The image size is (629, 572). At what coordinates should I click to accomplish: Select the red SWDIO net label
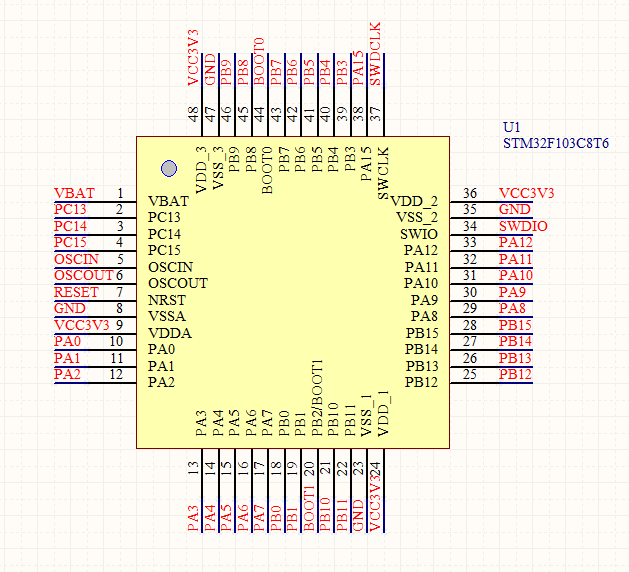pyautogui.click(x=523, y=226)
